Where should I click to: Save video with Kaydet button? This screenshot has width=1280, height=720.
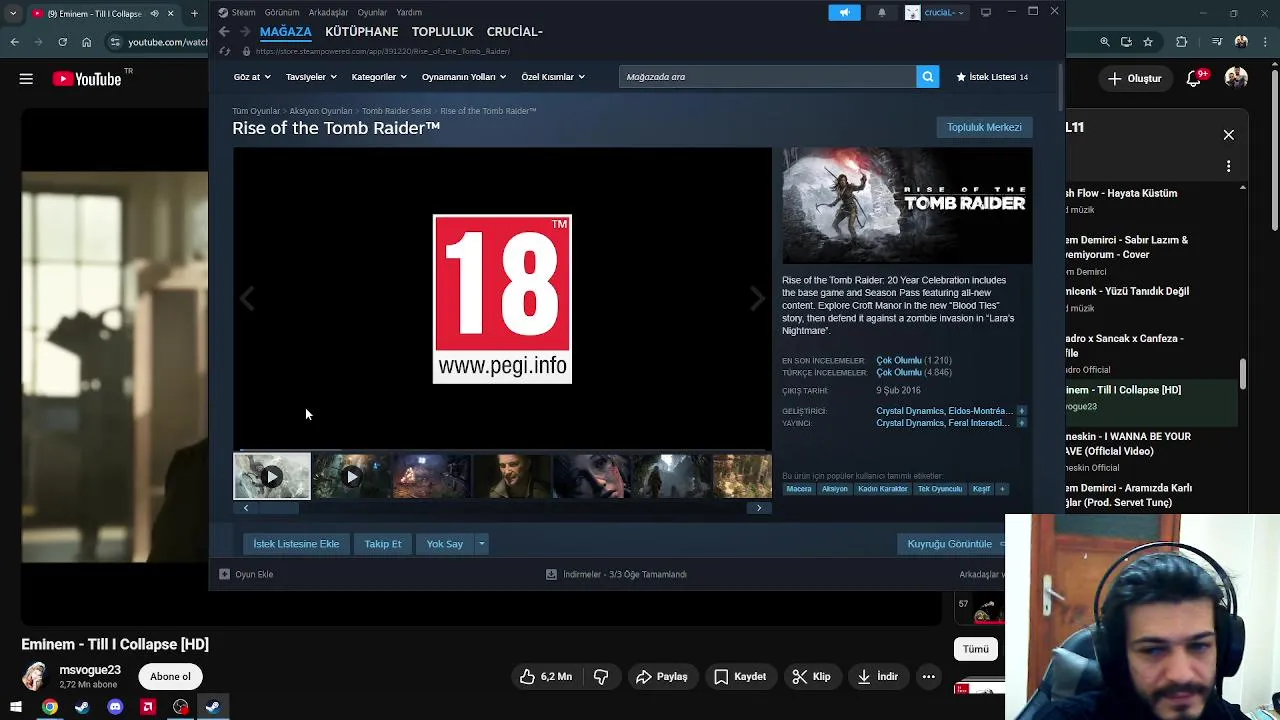(740, 677)
